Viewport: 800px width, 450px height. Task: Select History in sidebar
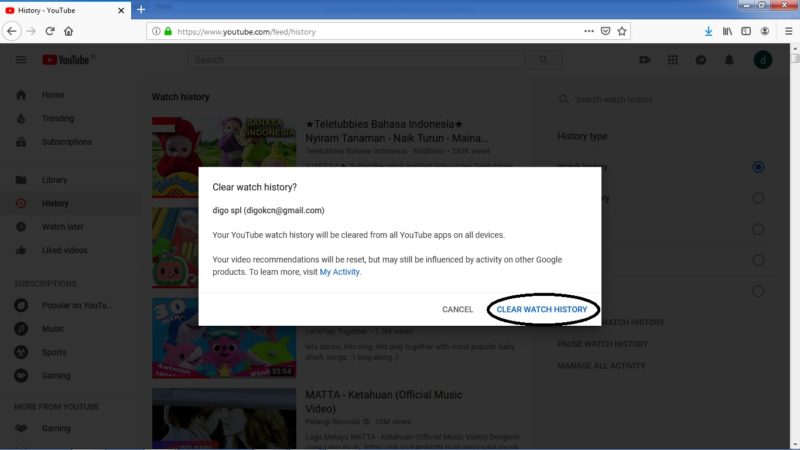[x=70, y=203]
